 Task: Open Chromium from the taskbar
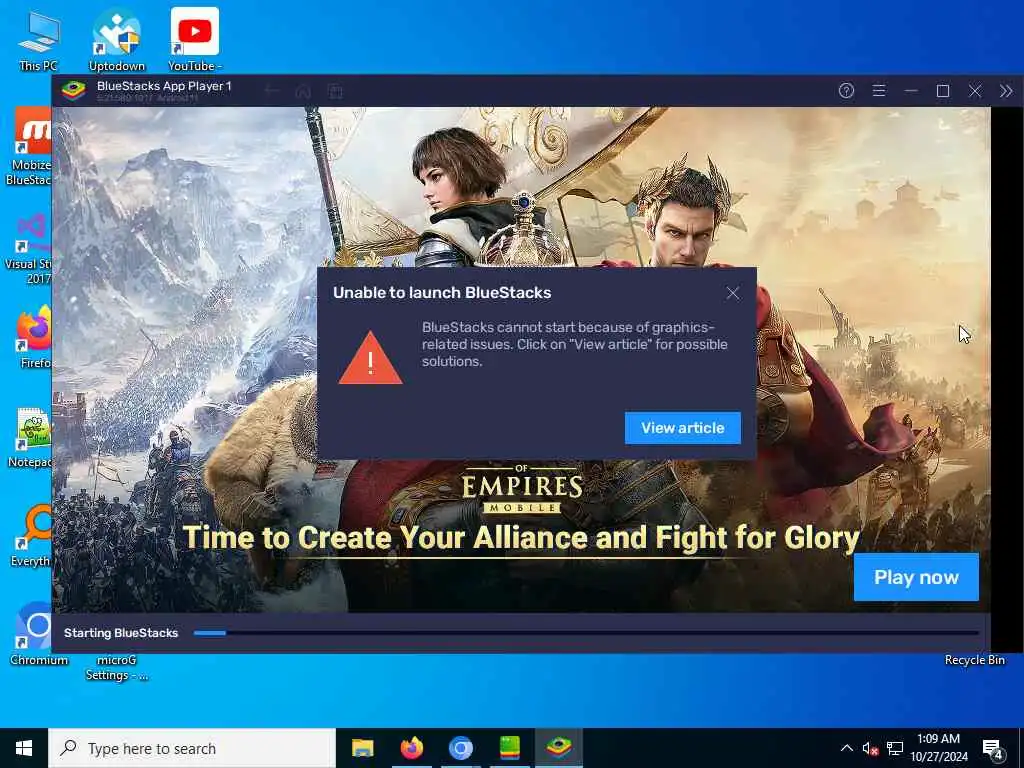tap(460, 748)
